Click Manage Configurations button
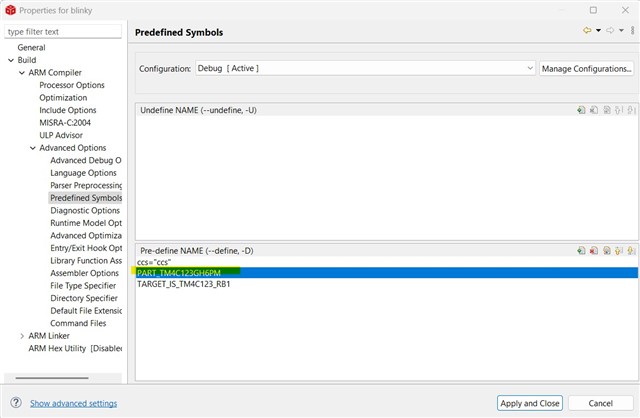The width and height of the screenshot is (640, 418). pos(587,69)
